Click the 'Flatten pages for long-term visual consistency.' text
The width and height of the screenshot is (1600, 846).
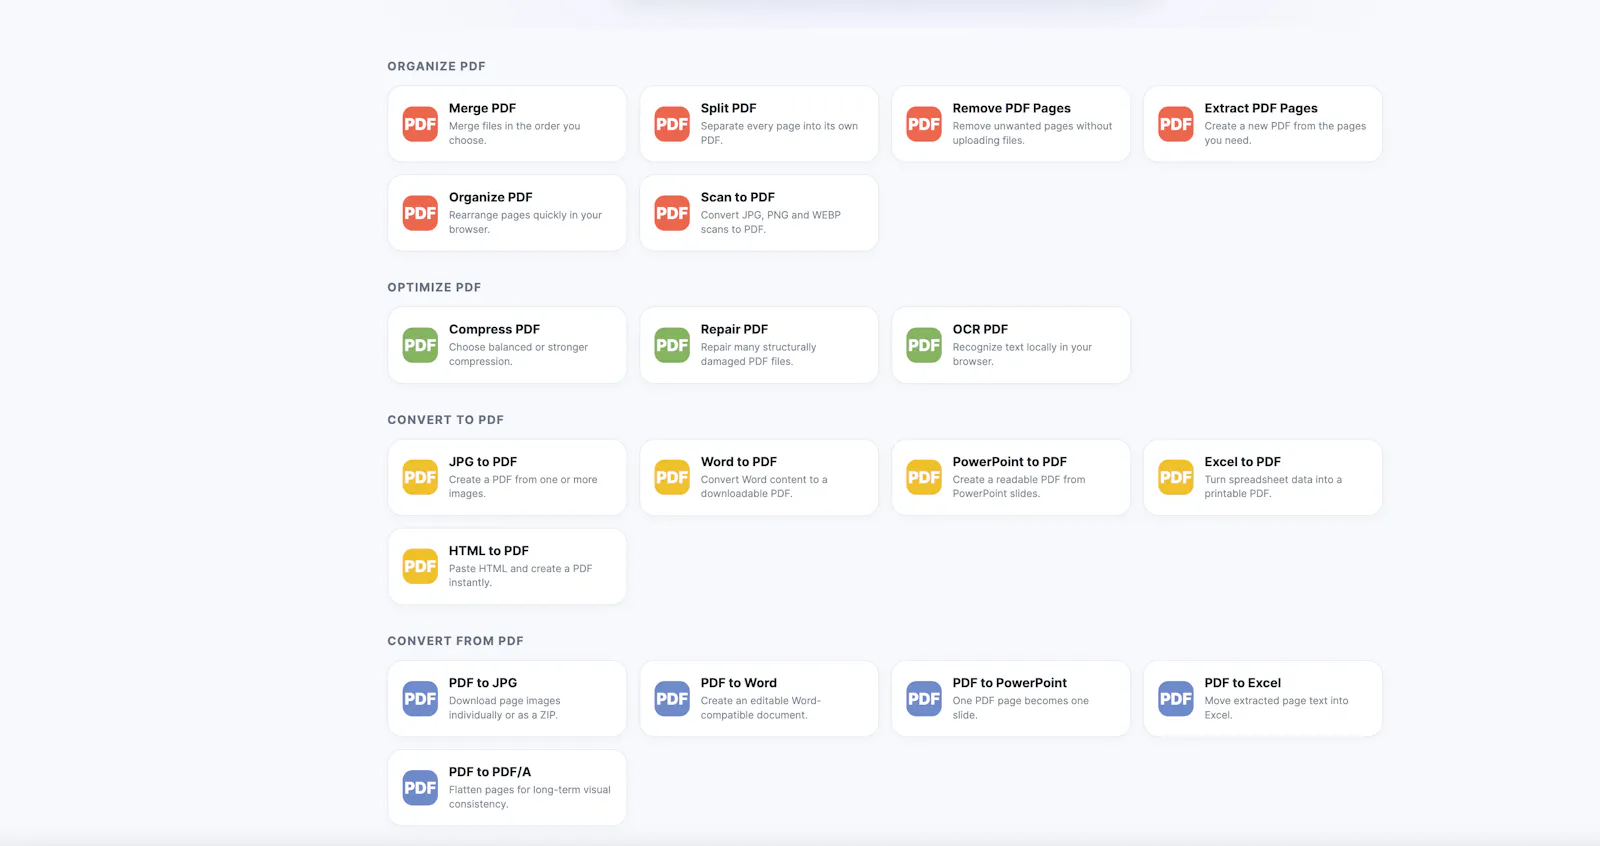529,797
